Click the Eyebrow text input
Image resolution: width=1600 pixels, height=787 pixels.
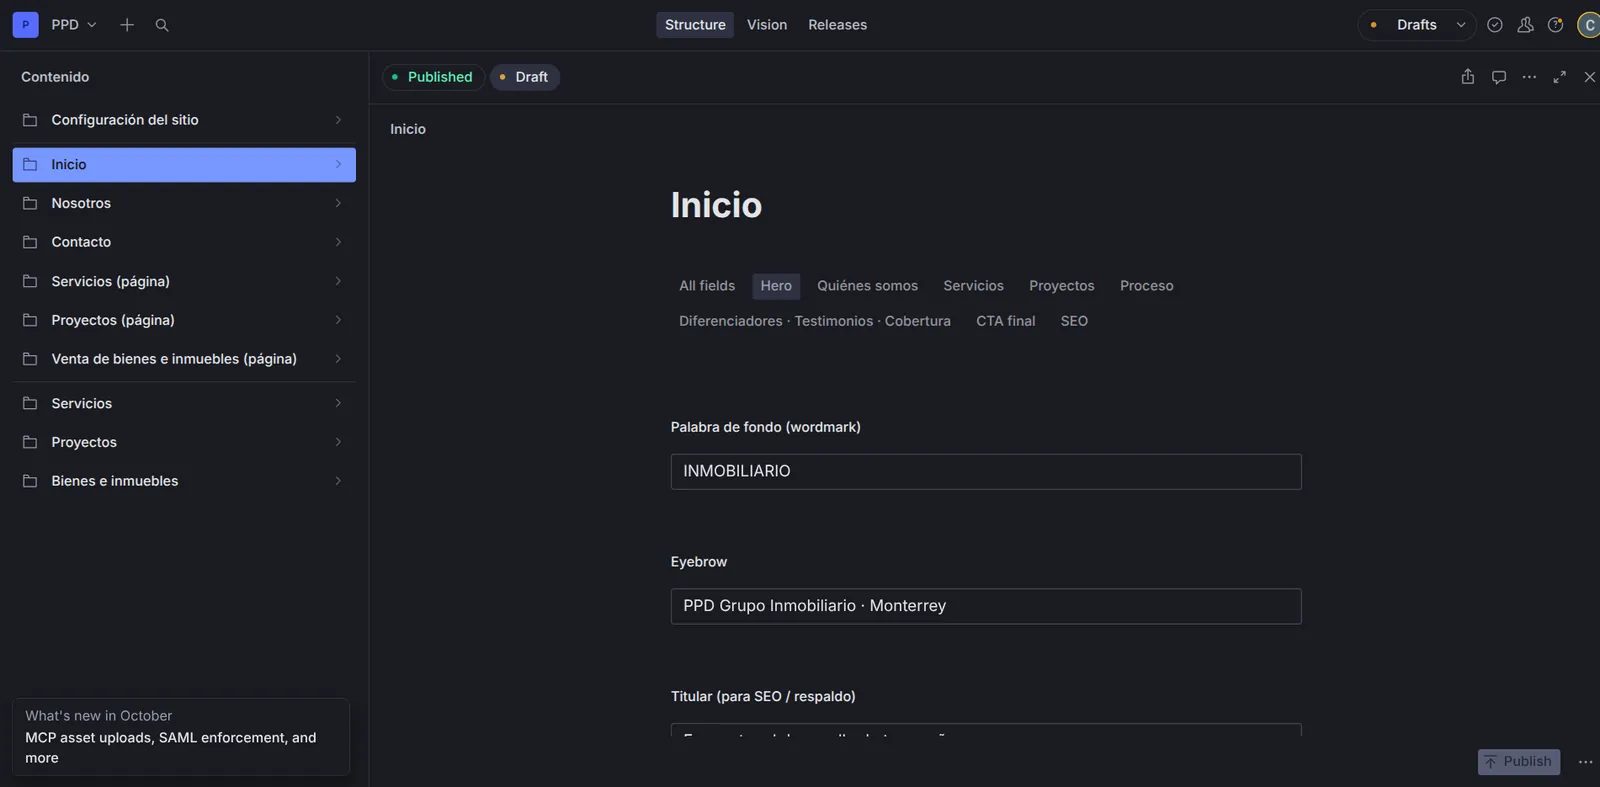coord(986,606)
